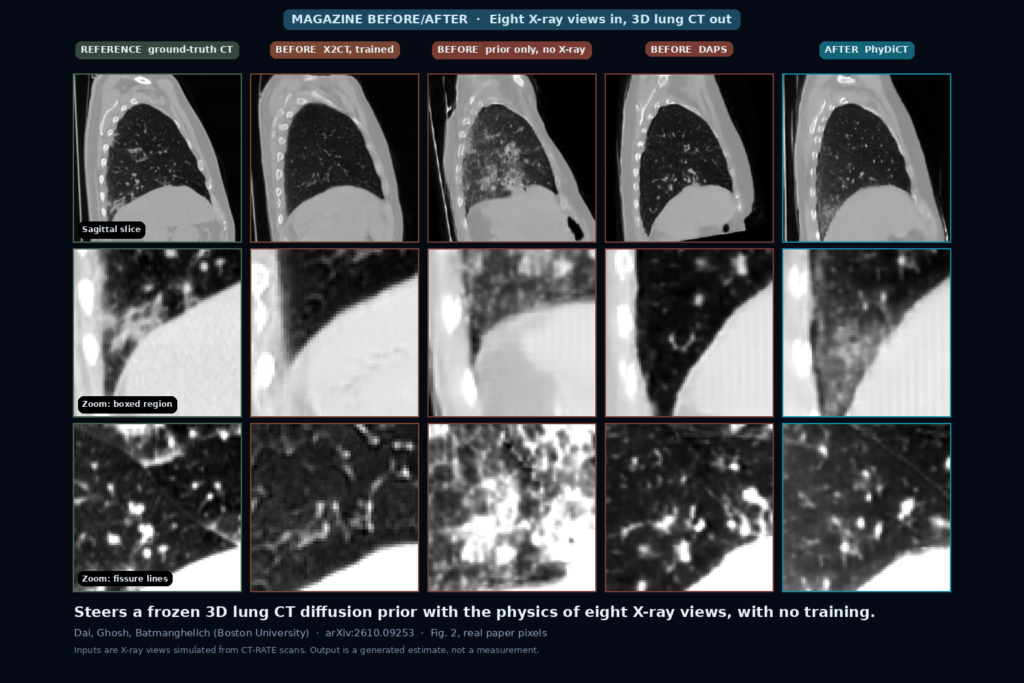Select the BEFORE DAPS label
The height and width of the screenshot is (683, 1024).
(689, 50)
